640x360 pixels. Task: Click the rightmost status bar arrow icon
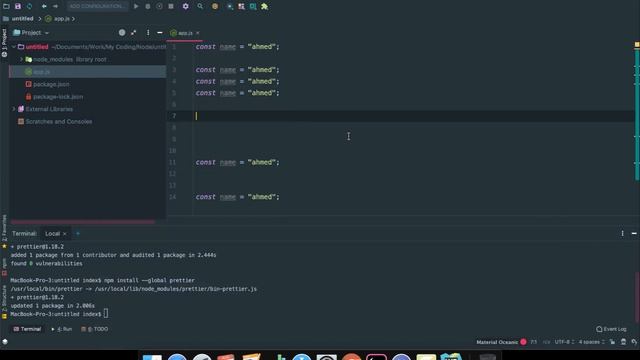coord(634,342)
